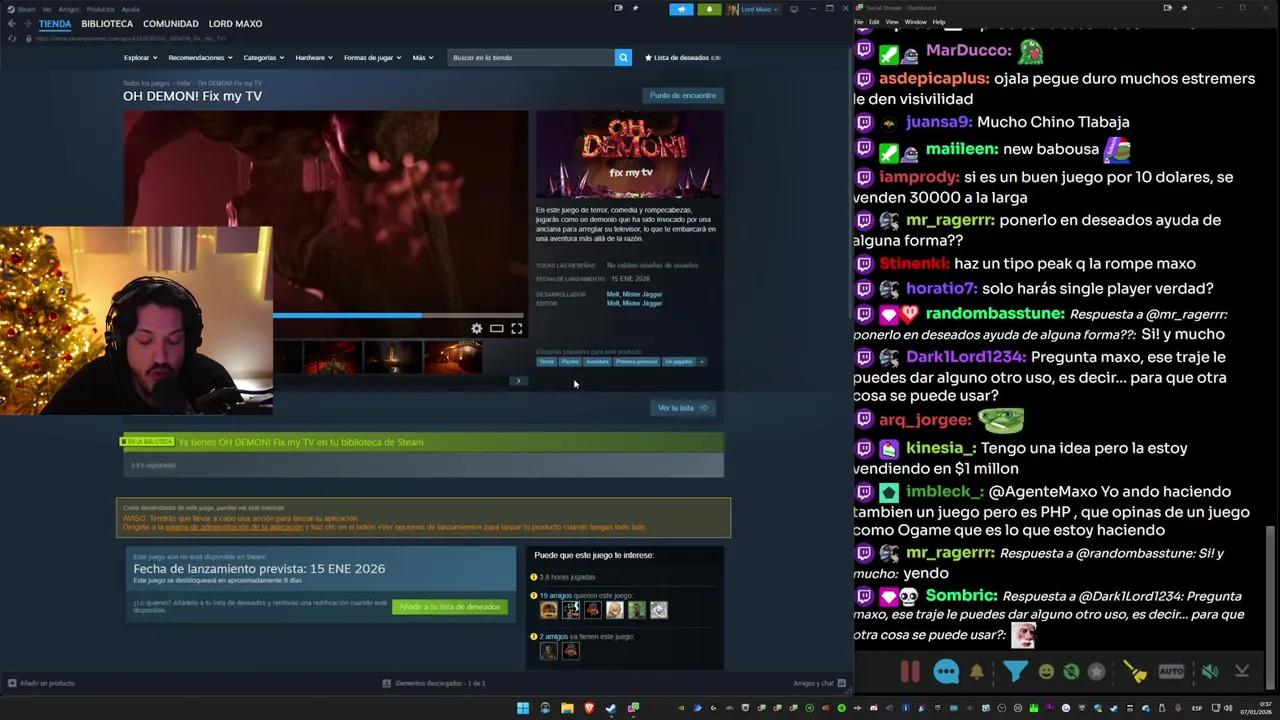The height and width of the screenshot is (720, 1280).
Task: Open the Melt, Mister Jägger developer link
Action: click(634, 295)
